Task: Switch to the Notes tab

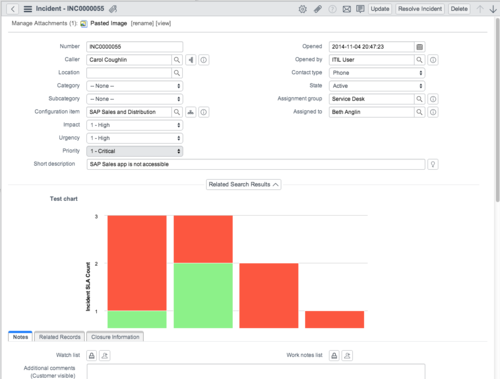Action: 20,337
